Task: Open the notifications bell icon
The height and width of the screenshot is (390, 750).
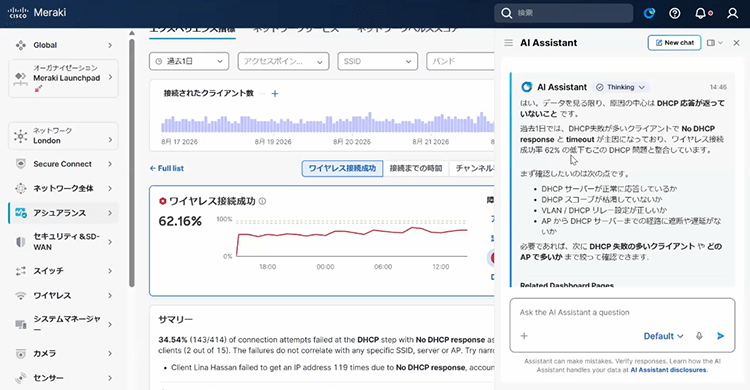Action: tap(700, 13)
